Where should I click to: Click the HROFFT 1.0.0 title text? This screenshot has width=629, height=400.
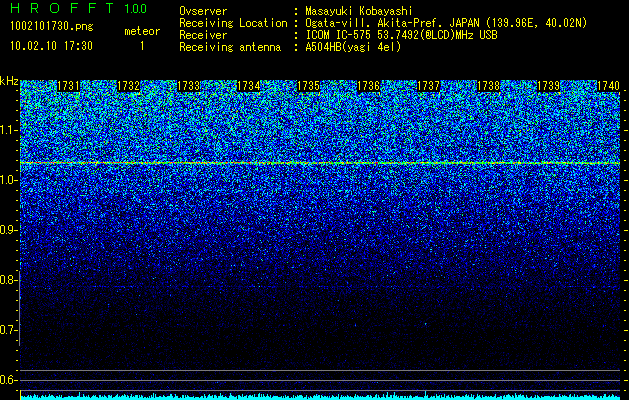(79, 8)
